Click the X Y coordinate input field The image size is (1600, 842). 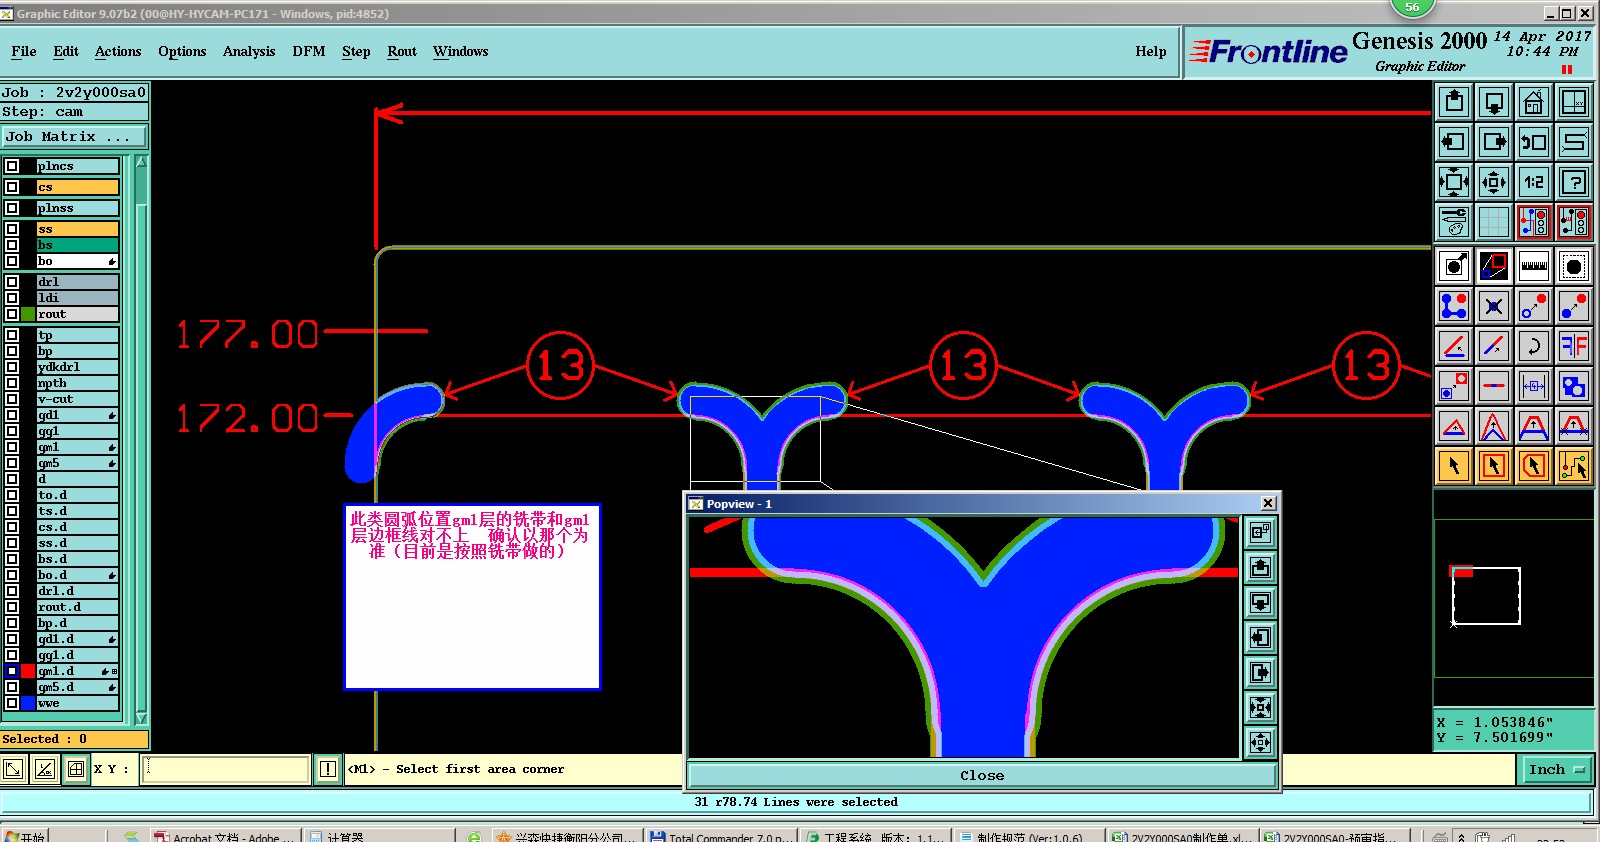225,769
